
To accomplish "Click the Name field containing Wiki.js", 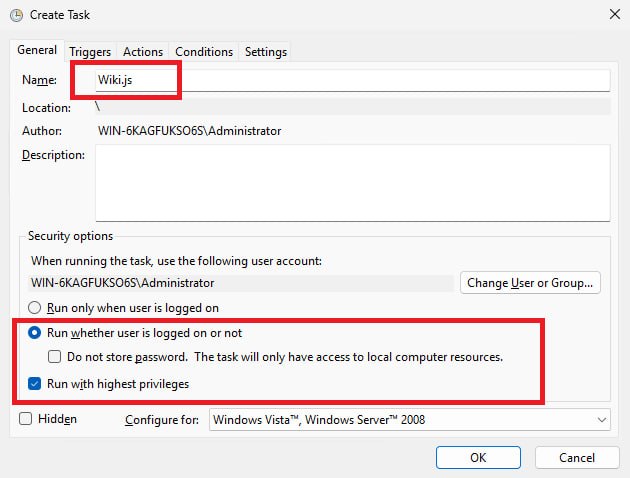I will tap(353, 80).
